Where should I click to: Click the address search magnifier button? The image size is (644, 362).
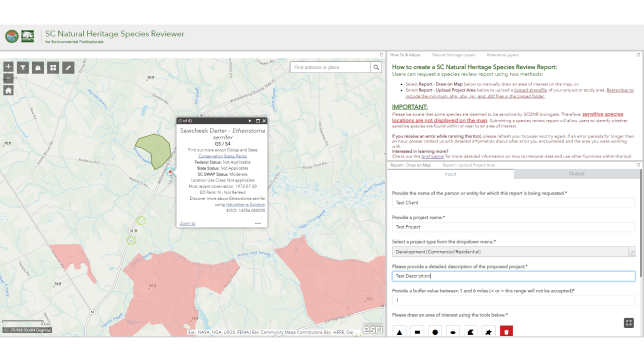click(x=376, y=67)
